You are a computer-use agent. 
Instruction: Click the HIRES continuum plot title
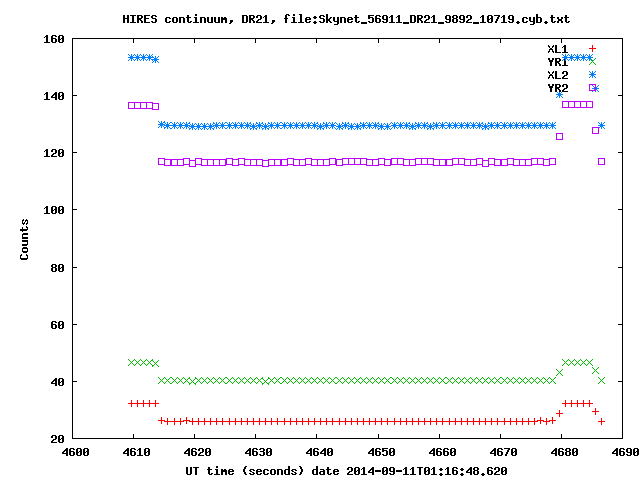[346, 19]
